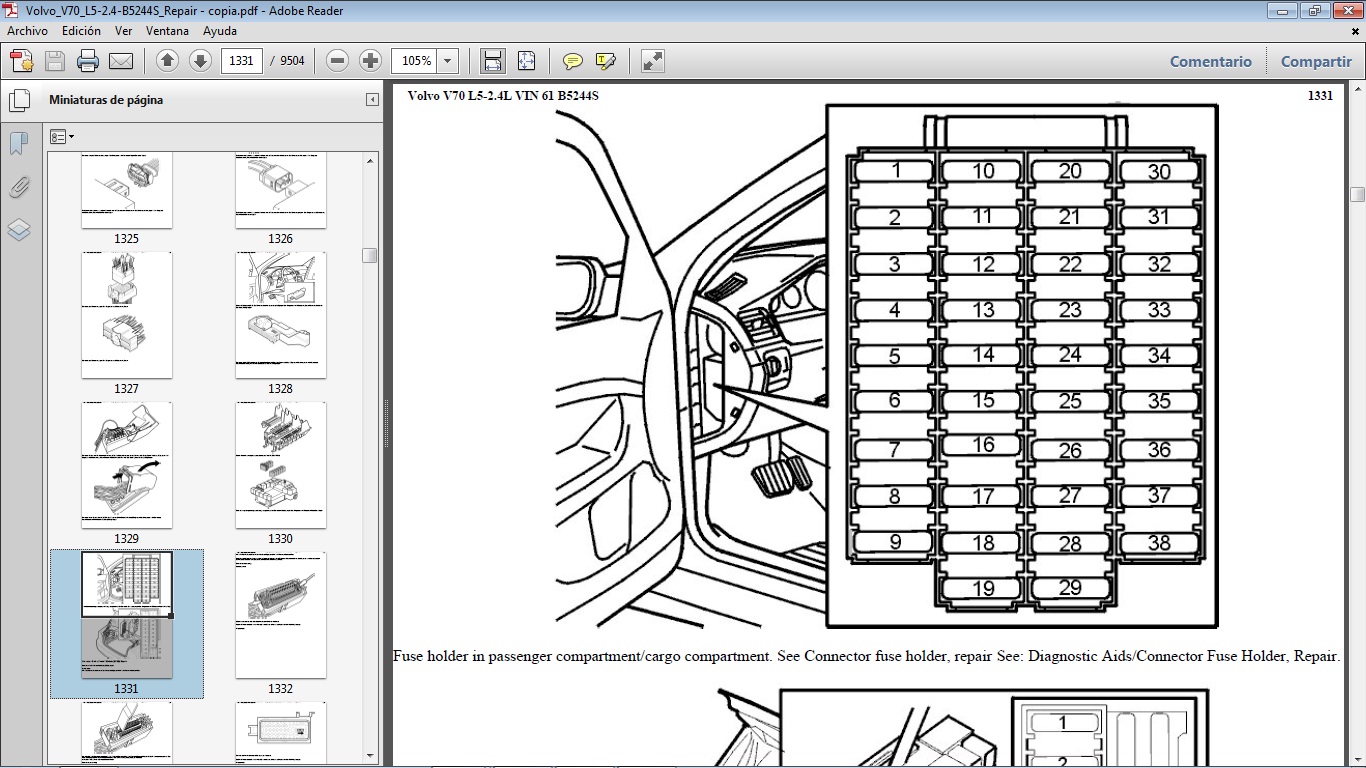Go to the next page arrow
Viewport: 1366px width, 768px height.
[200, 61]
